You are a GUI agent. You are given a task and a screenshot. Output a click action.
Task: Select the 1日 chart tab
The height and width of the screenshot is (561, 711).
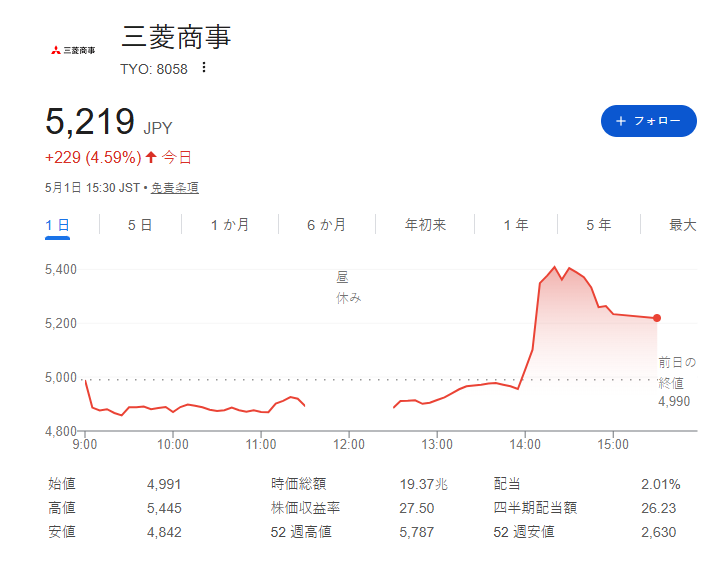coord(57,224)
